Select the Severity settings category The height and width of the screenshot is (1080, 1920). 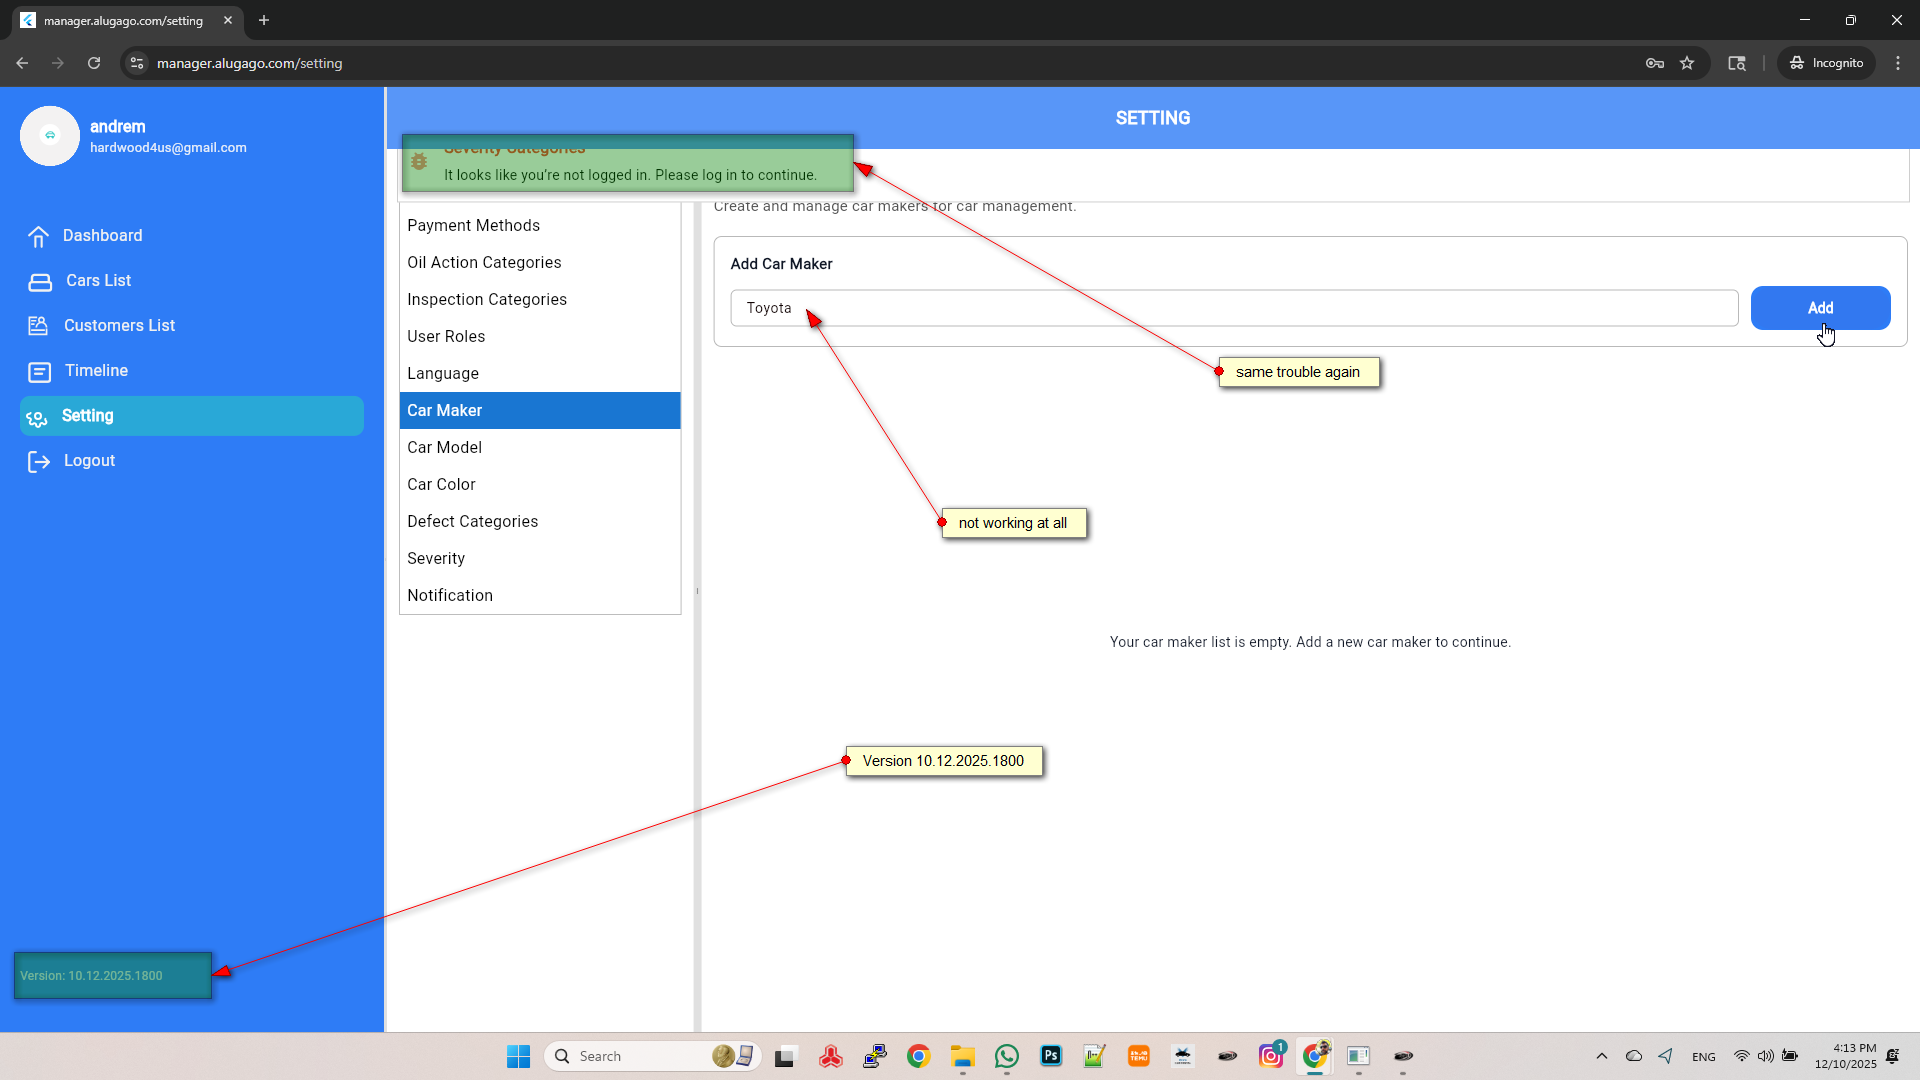[x=436, y=558]
